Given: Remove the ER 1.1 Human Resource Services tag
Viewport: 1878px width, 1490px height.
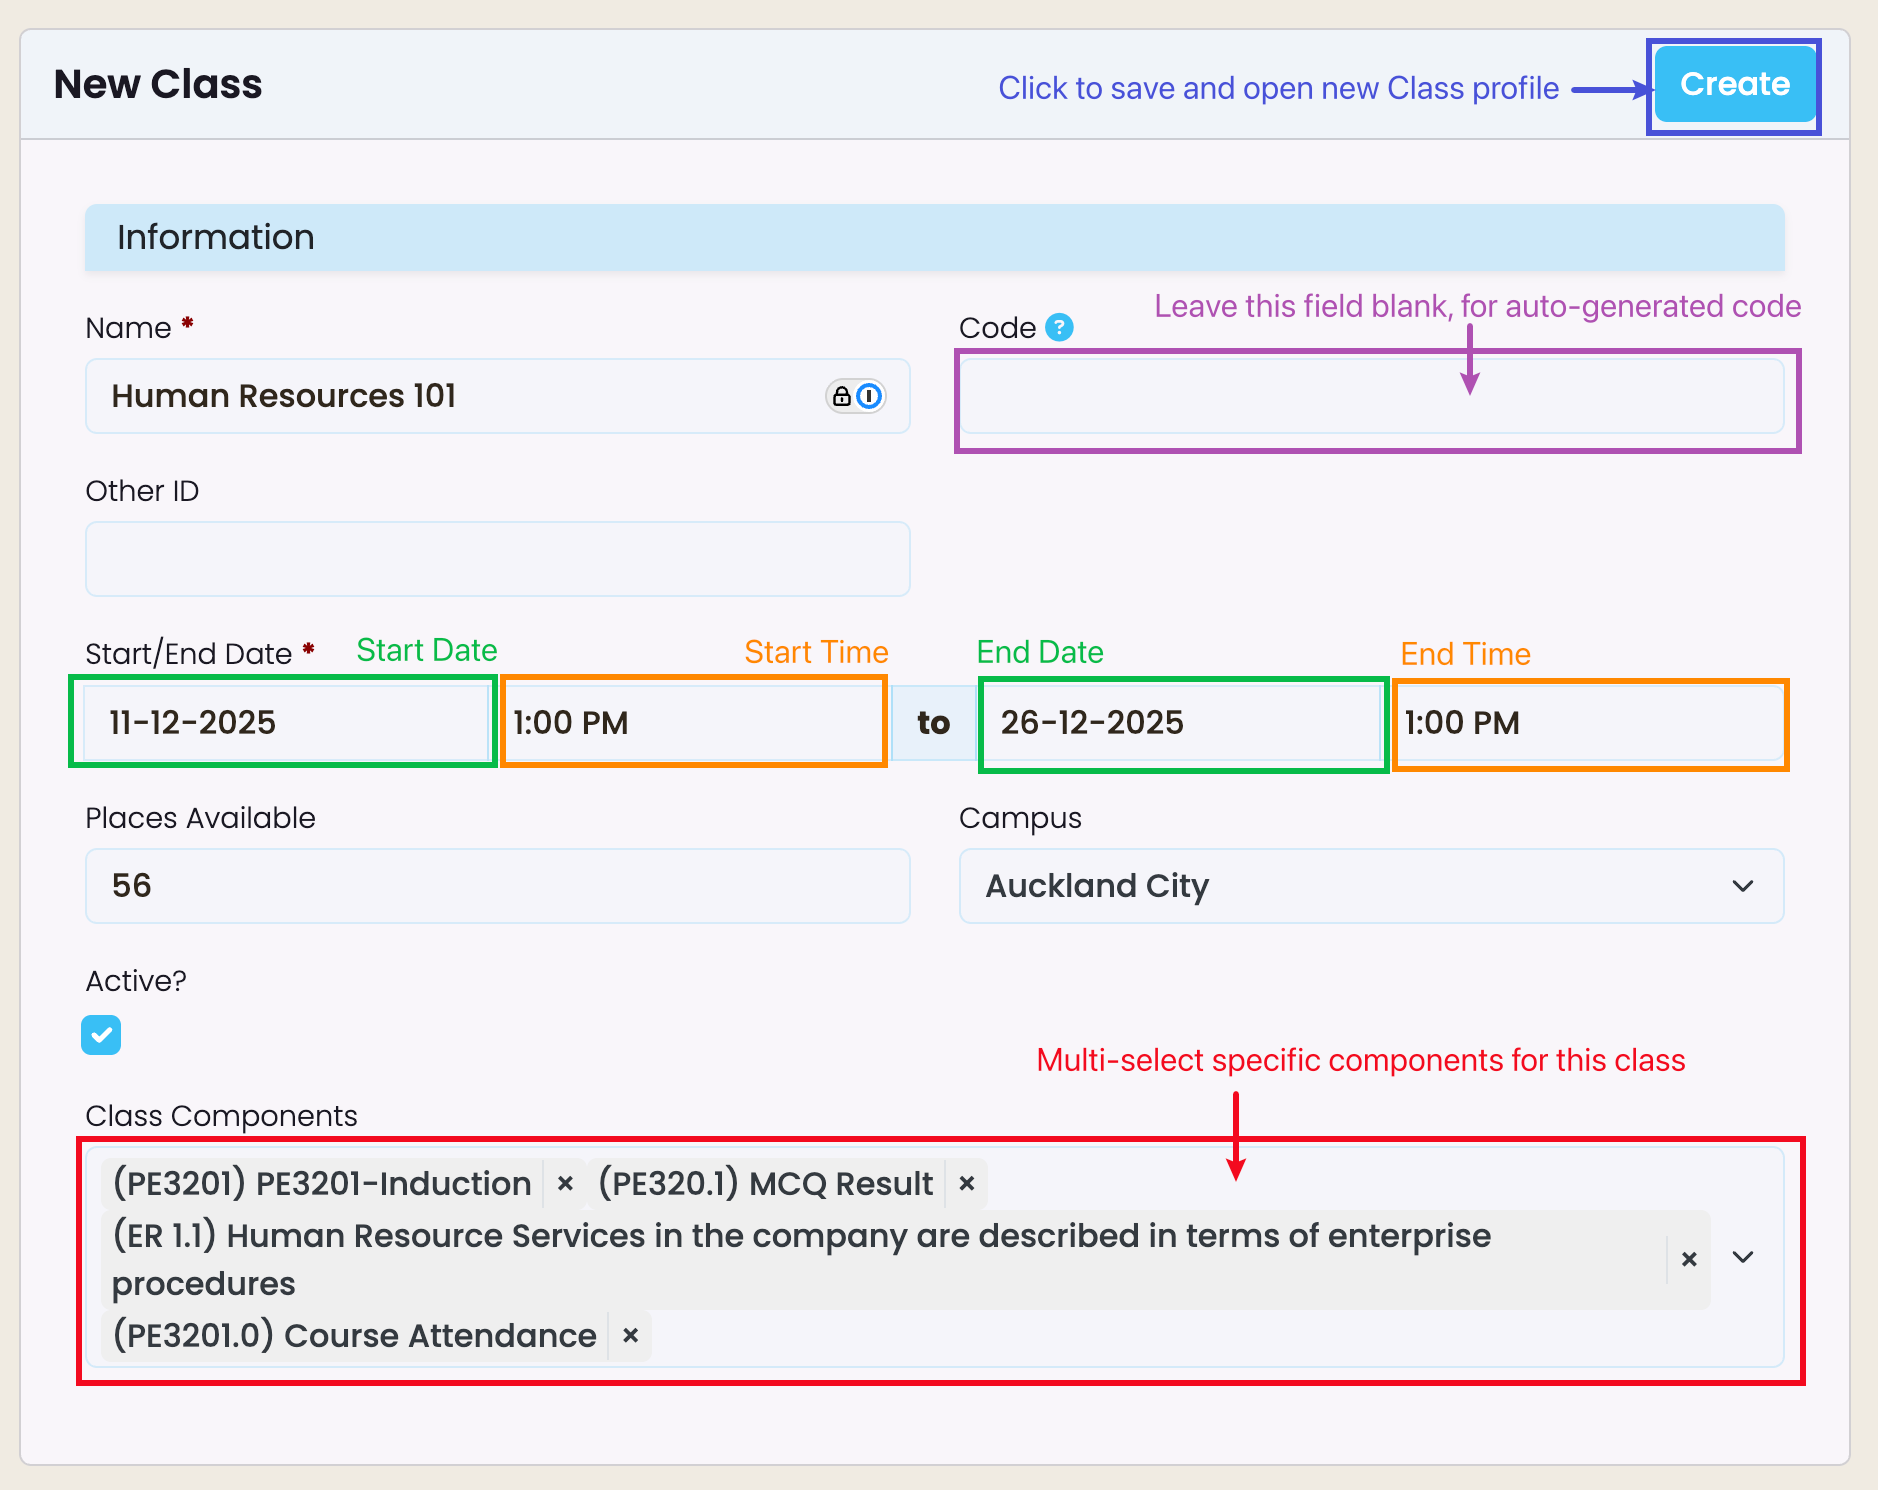Looking at the screenshot, I should pos(1689,1259).
